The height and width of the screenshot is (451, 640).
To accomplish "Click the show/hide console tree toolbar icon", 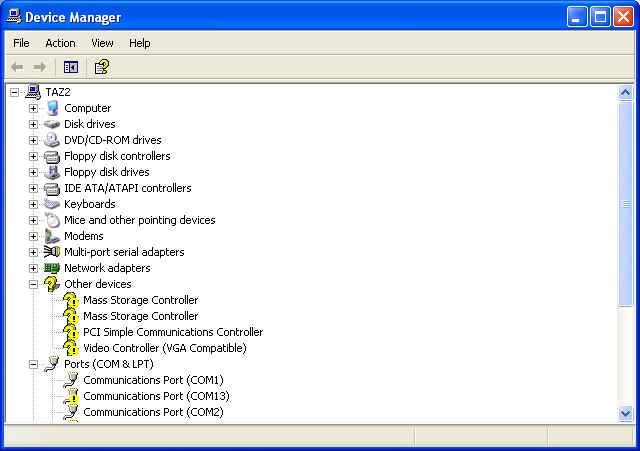I will click(x=71, y=67).
